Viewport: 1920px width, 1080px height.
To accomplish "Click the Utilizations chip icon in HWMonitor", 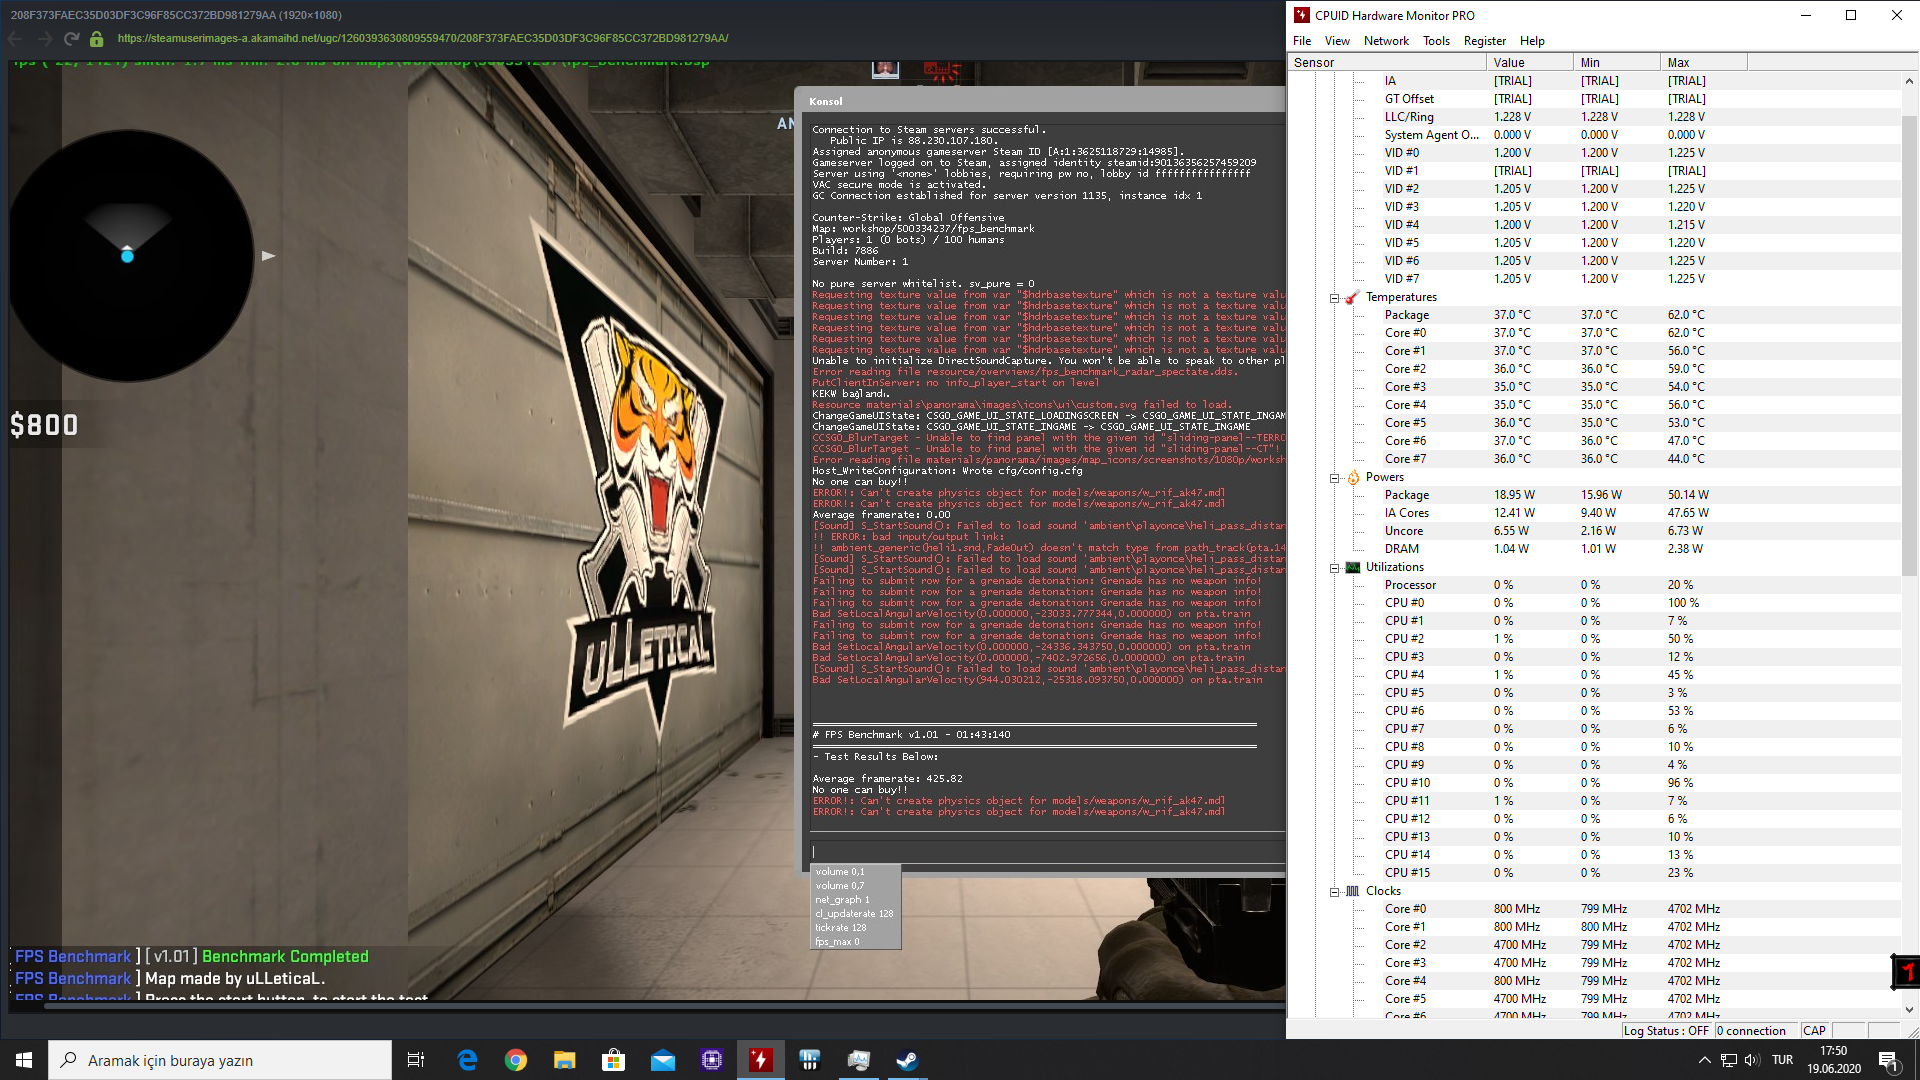I will pyautogui.click(x=1353, y=567).
